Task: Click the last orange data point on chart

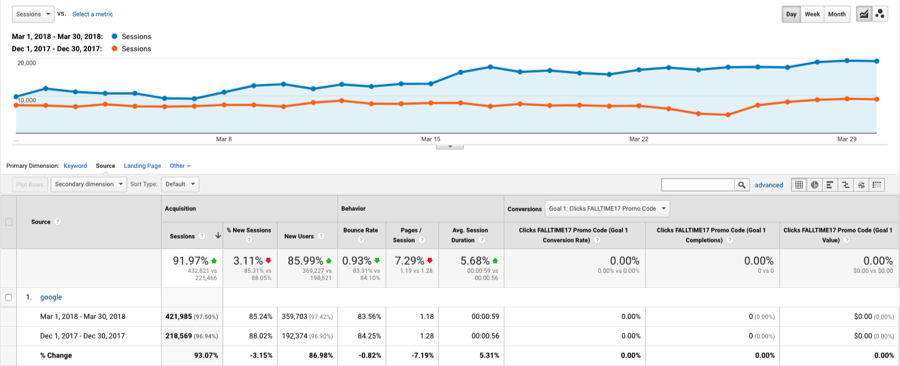Action: tap(876, 99)
